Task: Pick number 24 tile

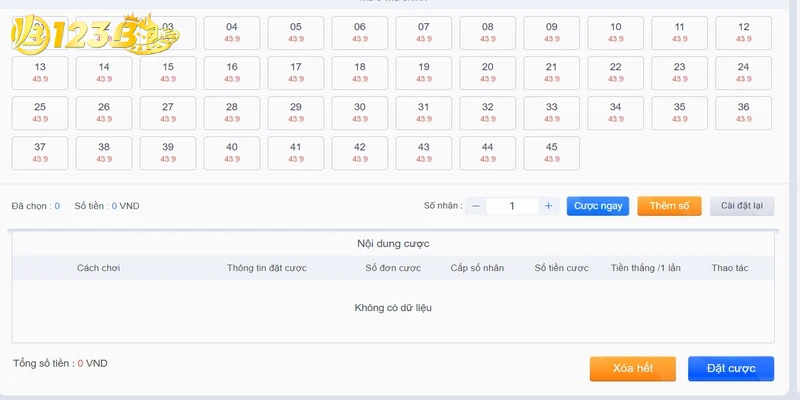Action: tap(743, 73)
